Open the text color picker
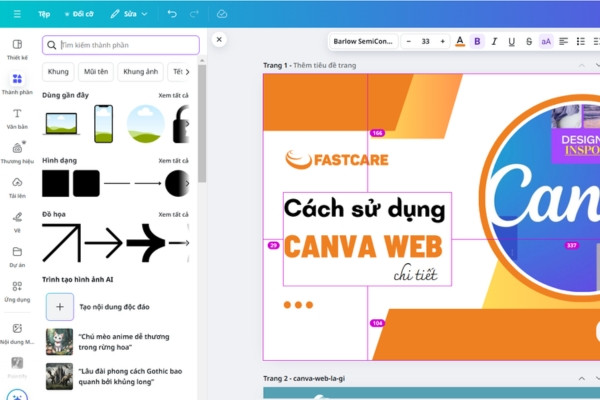 pyautogui.click(x=460, y=41)
